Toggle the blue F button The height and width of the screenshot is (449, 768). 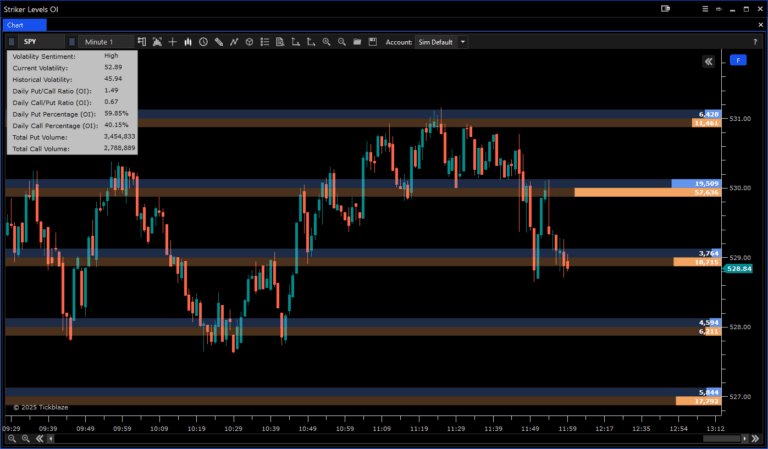click(x=738, y=61)
